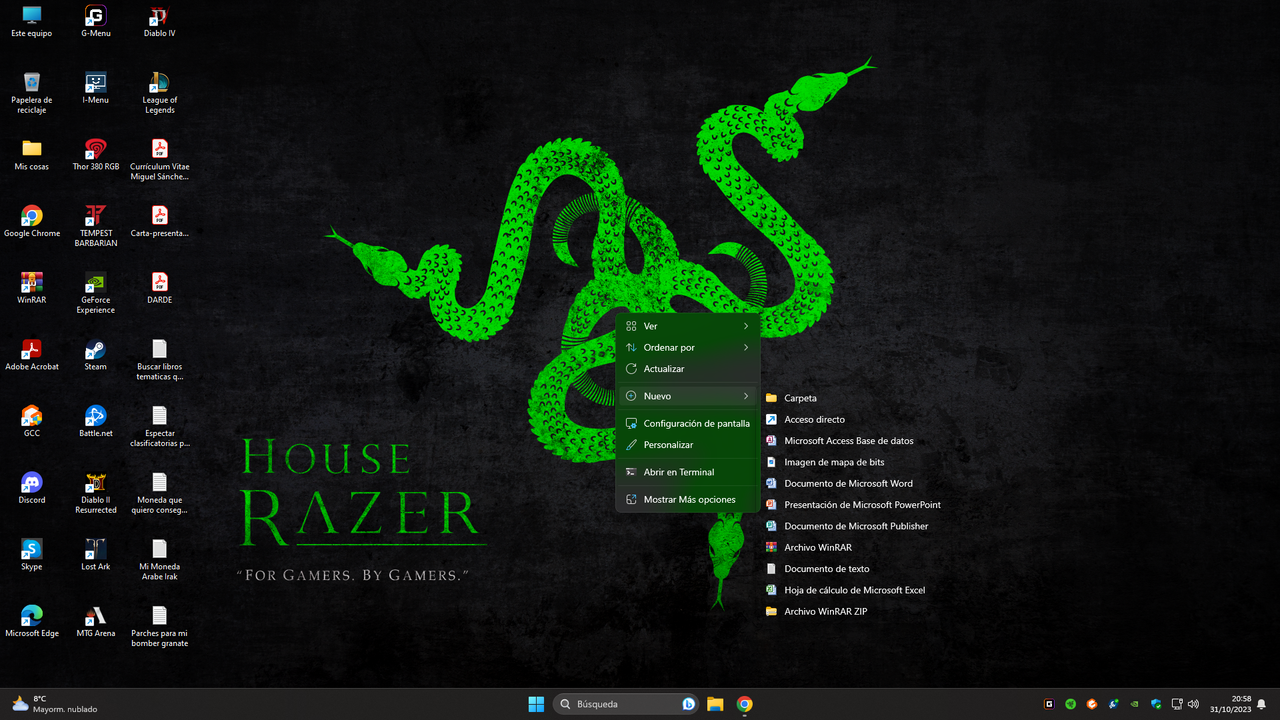Choose Personalizar from context menu

click(688, 445)
